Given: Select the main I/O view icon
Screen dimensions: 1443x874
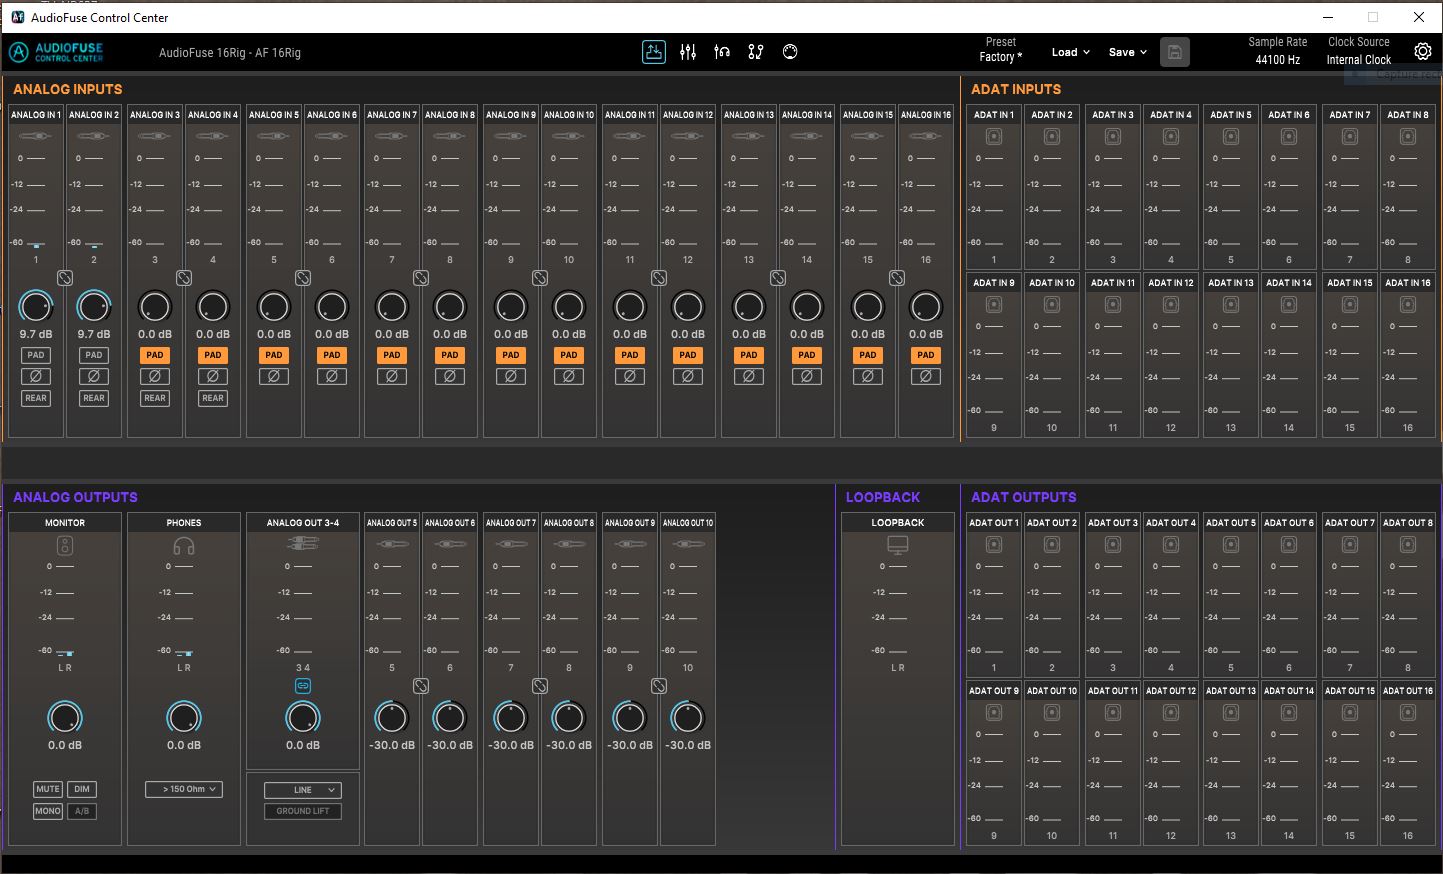Looking at the screenshot, I should click(x=654, y=51).
